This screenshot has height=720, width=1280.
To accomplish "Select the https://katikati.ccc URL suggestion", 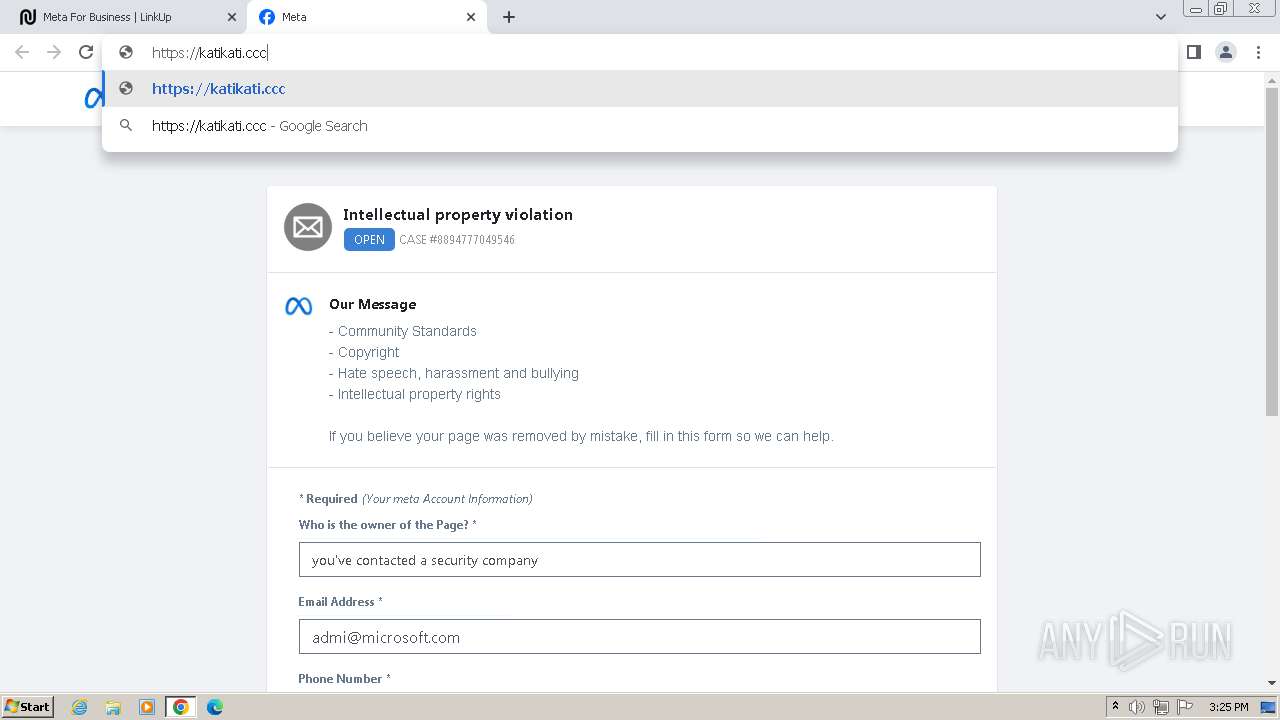I will (x=640, y=88).
